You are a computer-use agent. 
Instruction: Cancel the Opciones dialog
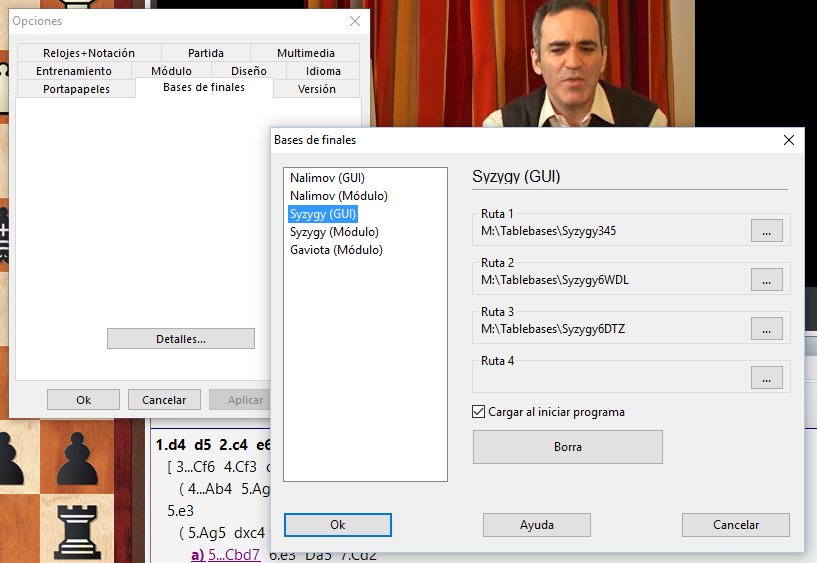(x=164, y=400)
